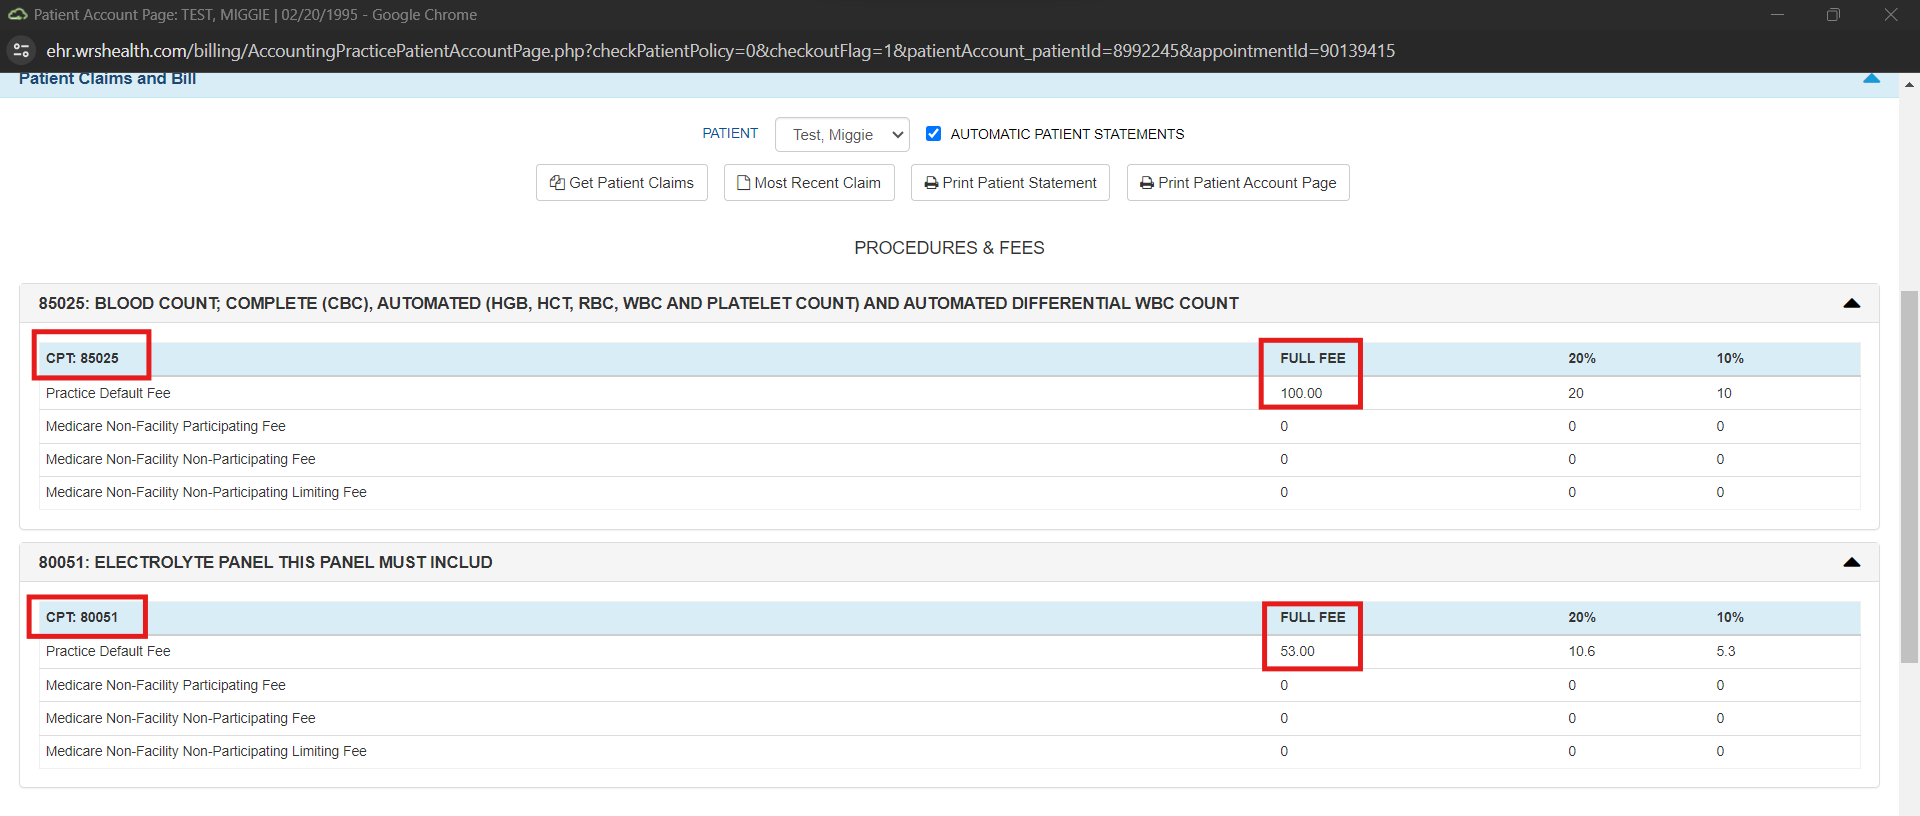Click the browser URL address field
The image size is (1920, 816).
point(720,51)
